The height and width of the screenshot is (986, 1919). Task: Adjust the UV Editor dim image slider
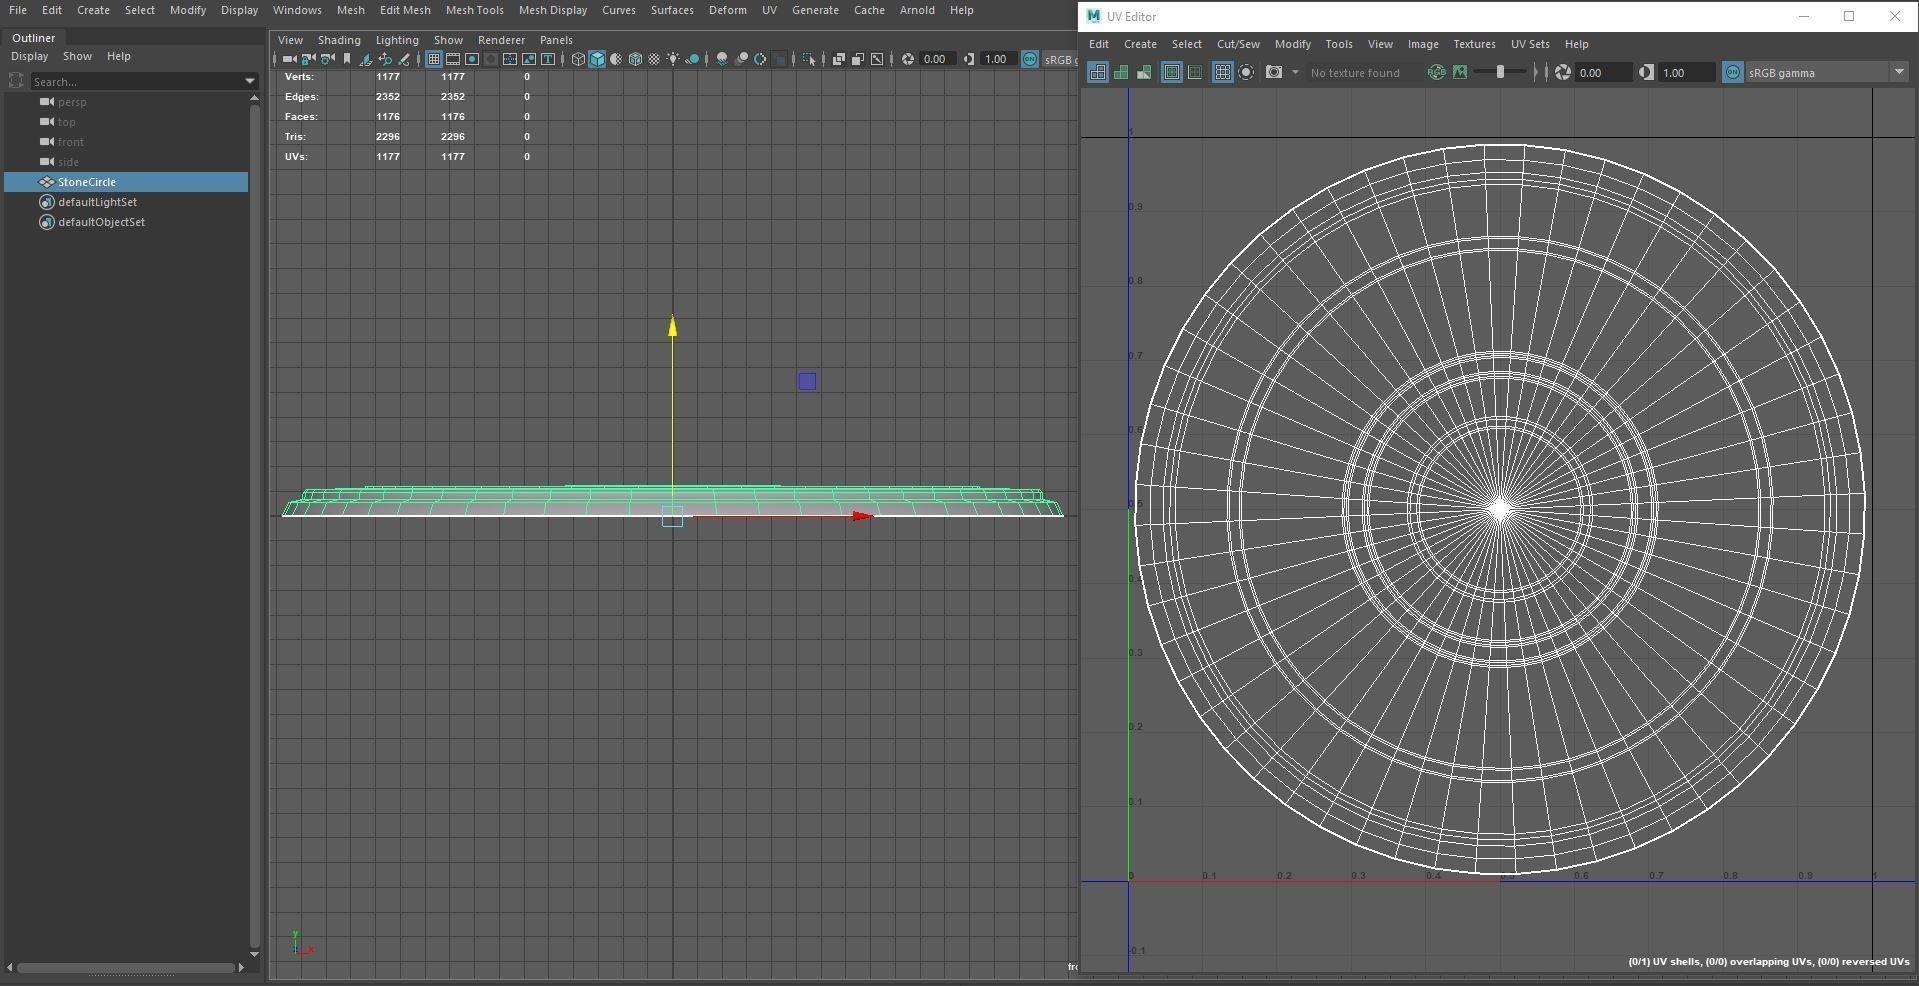tap(1500, 72)
